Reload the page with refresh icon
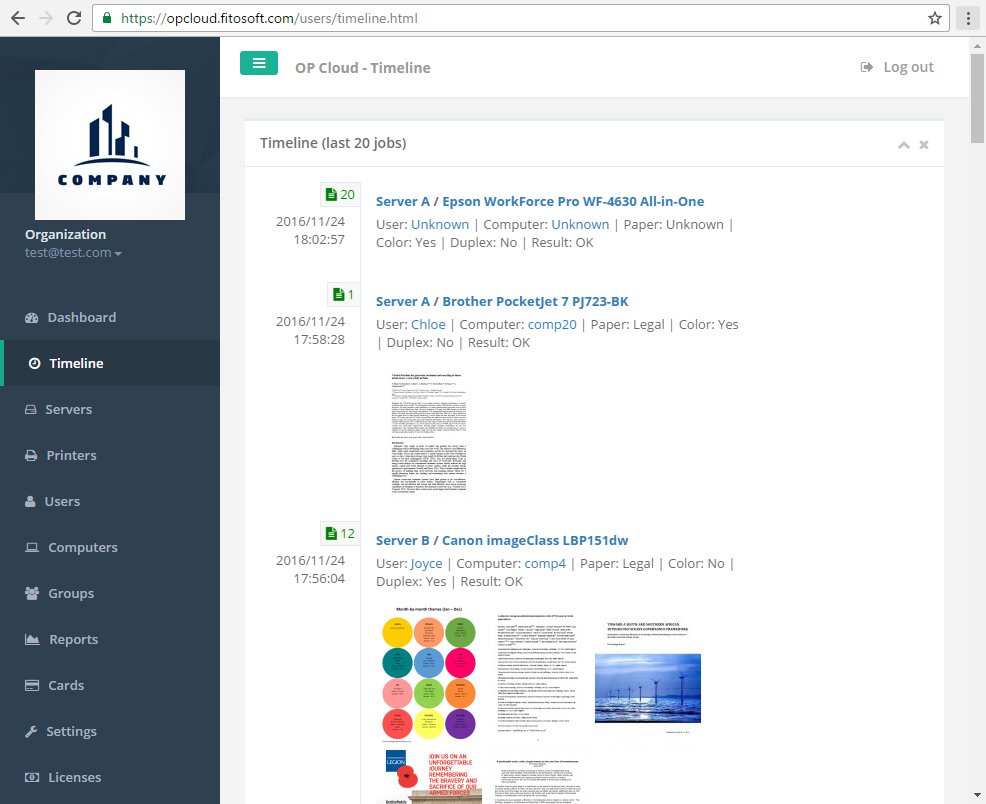This screenshot has height=804, width=986. pyautogui.click(x=74, y=18)
